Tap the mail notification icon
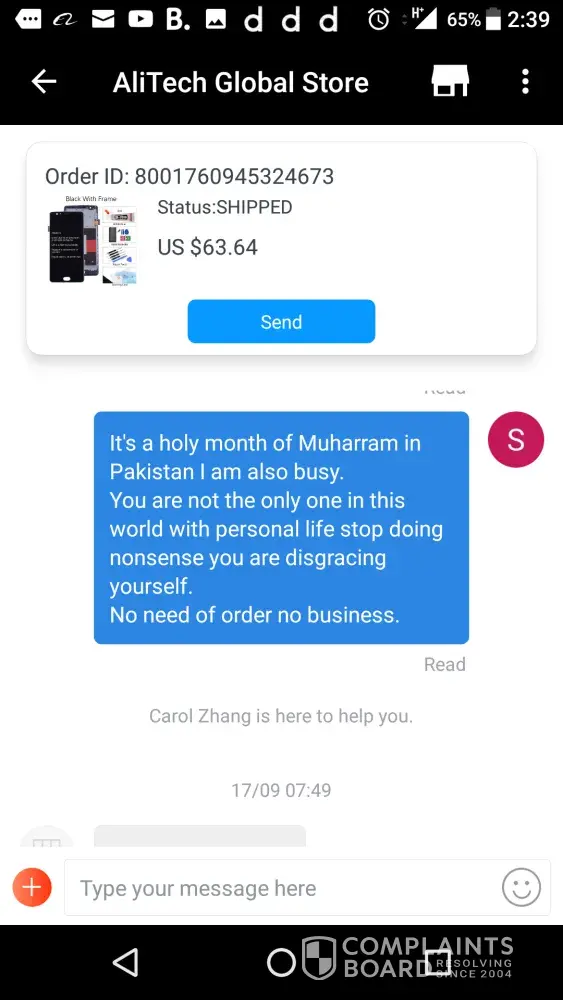Viewport: 563px width, 1000px height. click(x=103, y=20)
